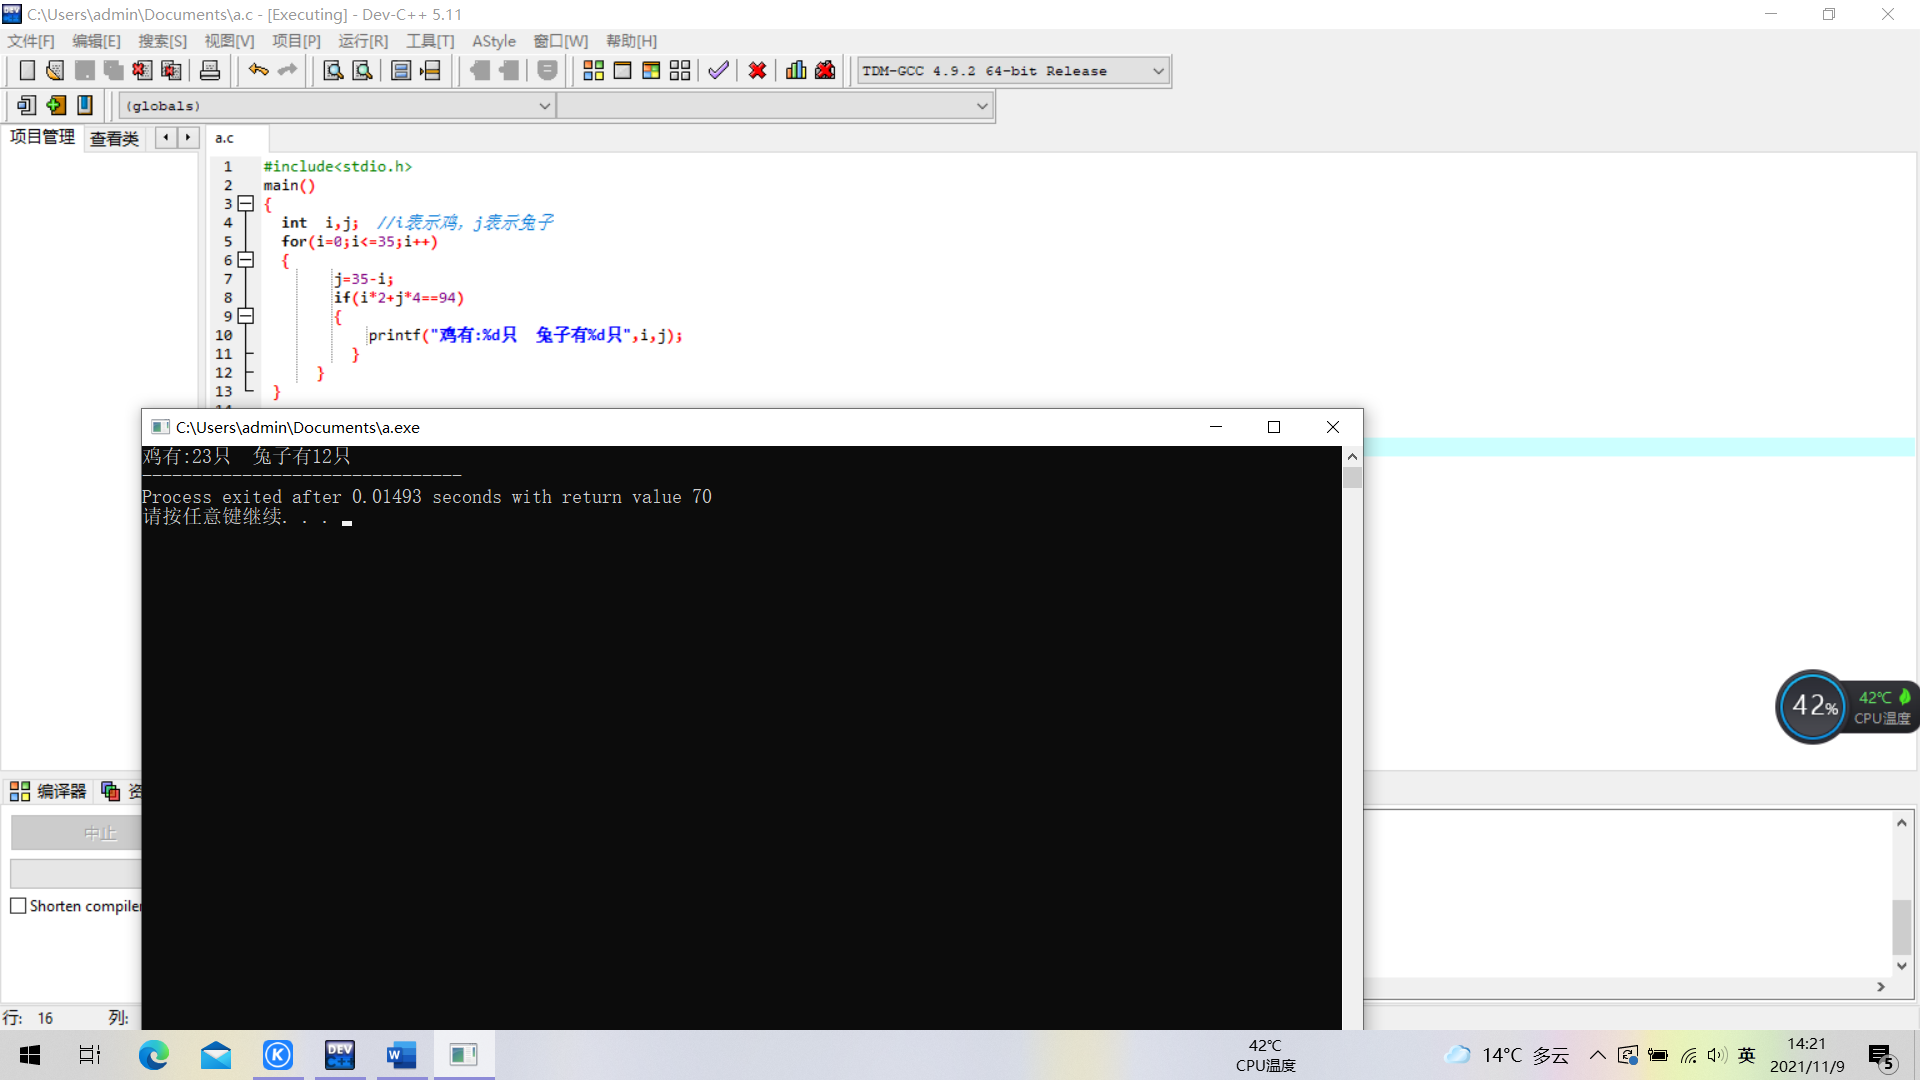
Task: Click the Dev-C++ taskbar icon
Action: pos(340,1055)
